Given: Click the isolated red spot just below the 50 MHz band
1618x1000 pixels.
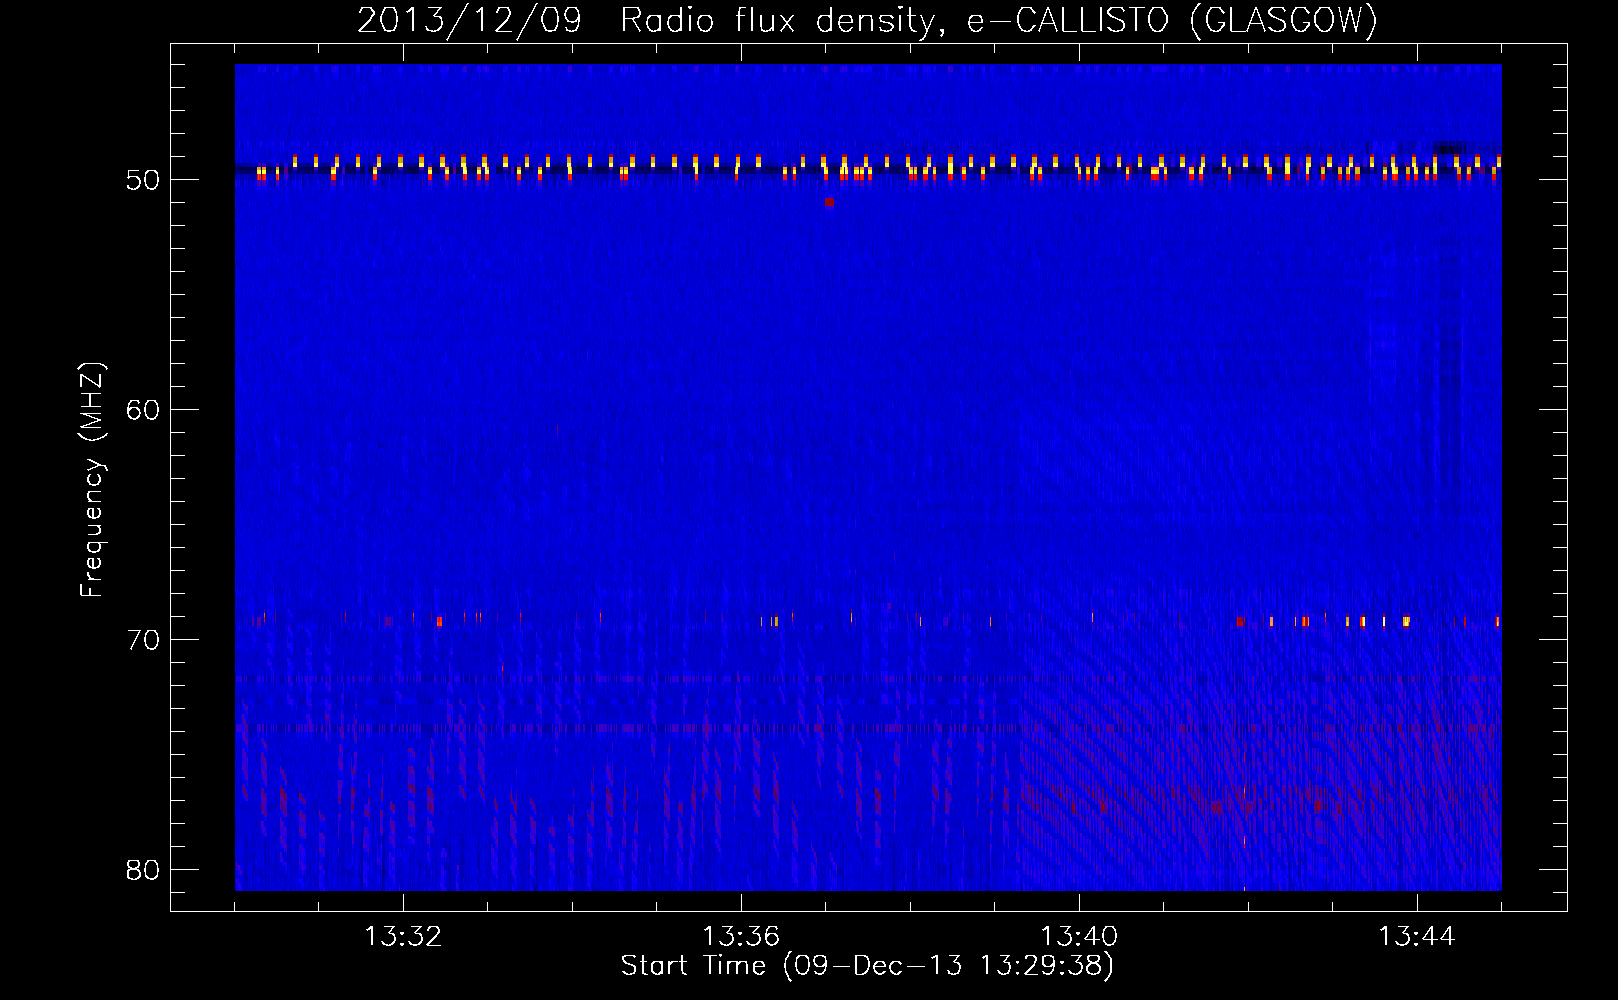Looking at the screenshot, I should (x=829, y=202).
